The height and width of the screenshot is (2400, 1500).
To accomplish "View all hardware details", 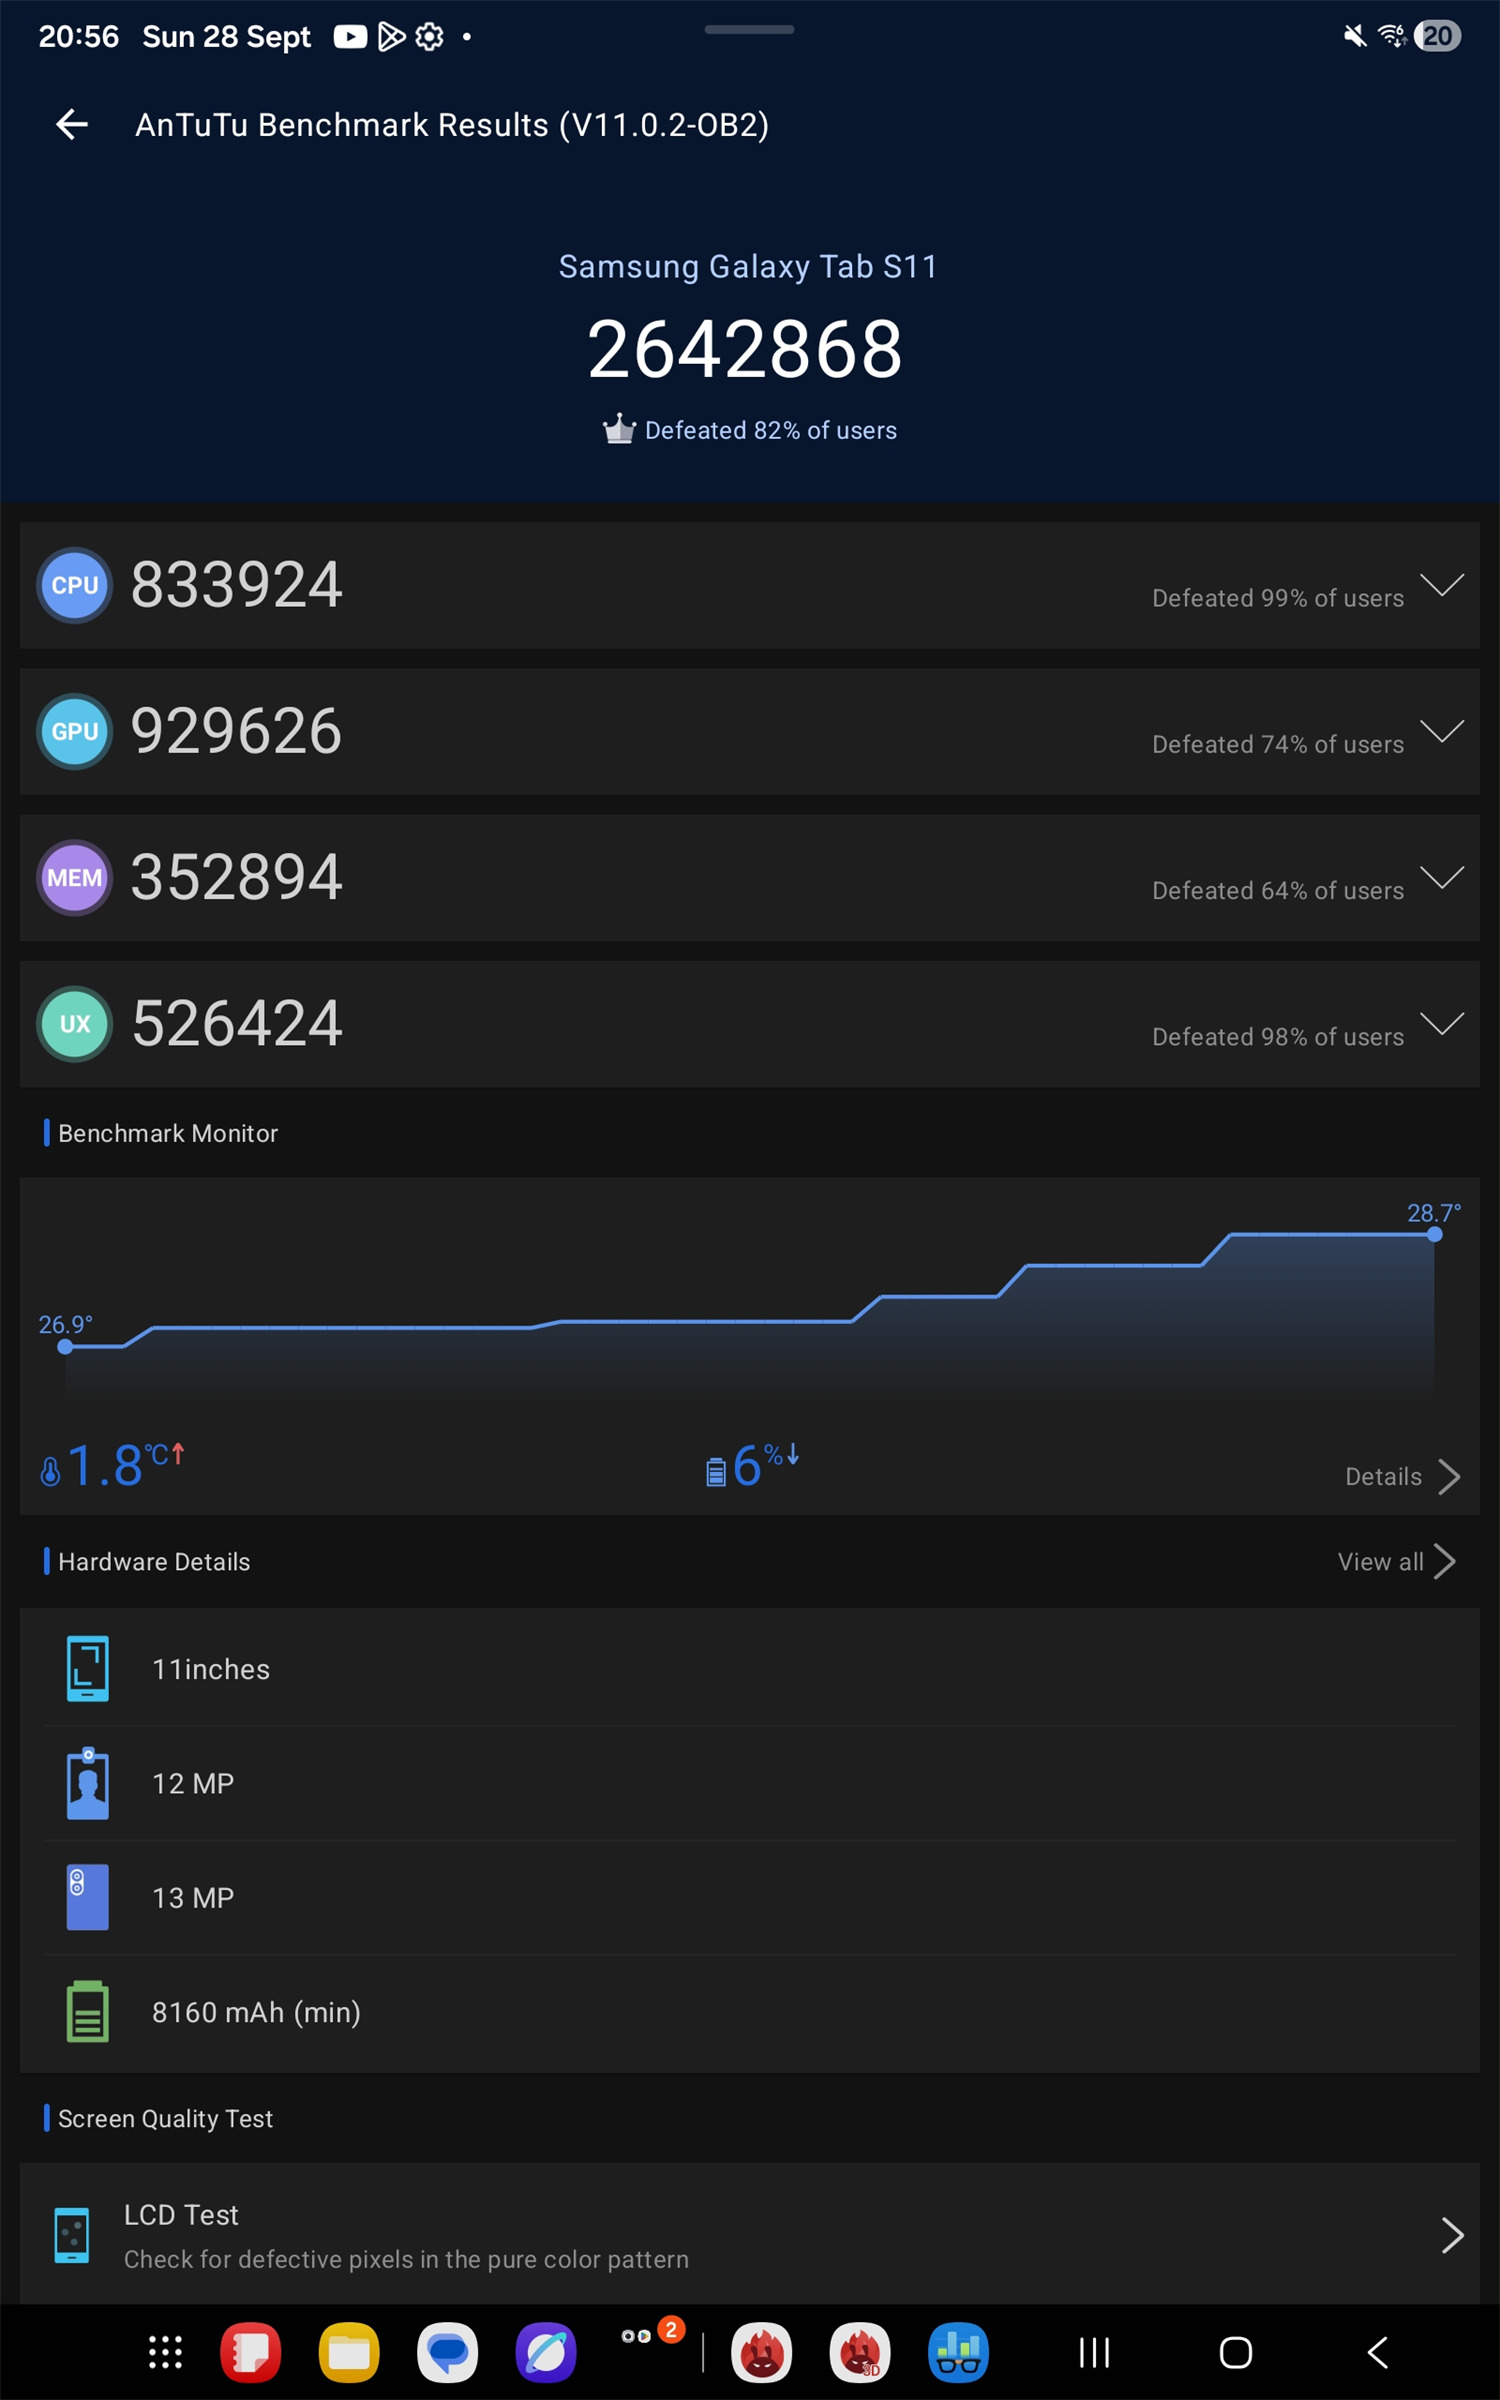I will (1396, 1562).
